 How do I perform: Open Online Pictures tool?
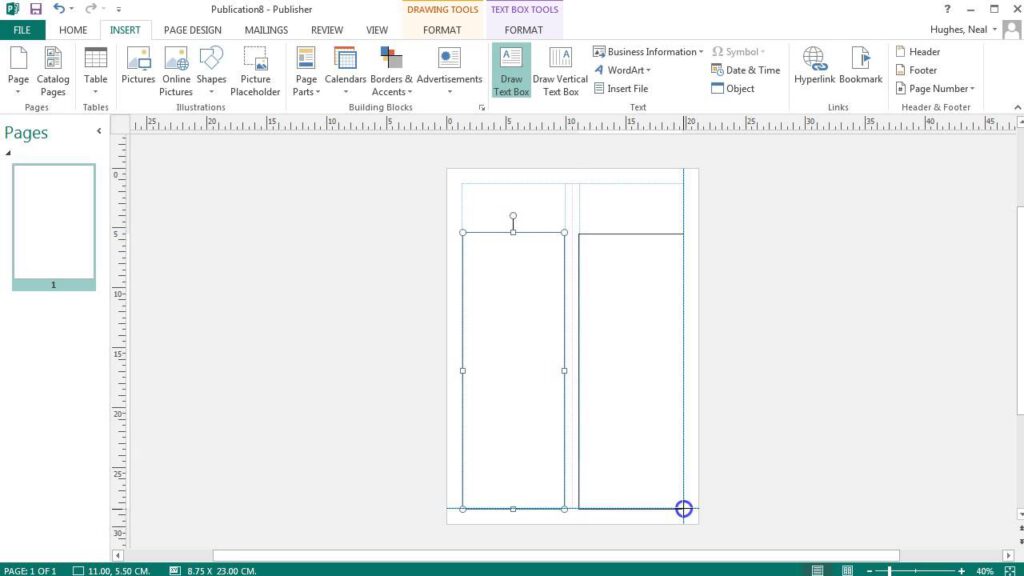[x=176, y=70]
